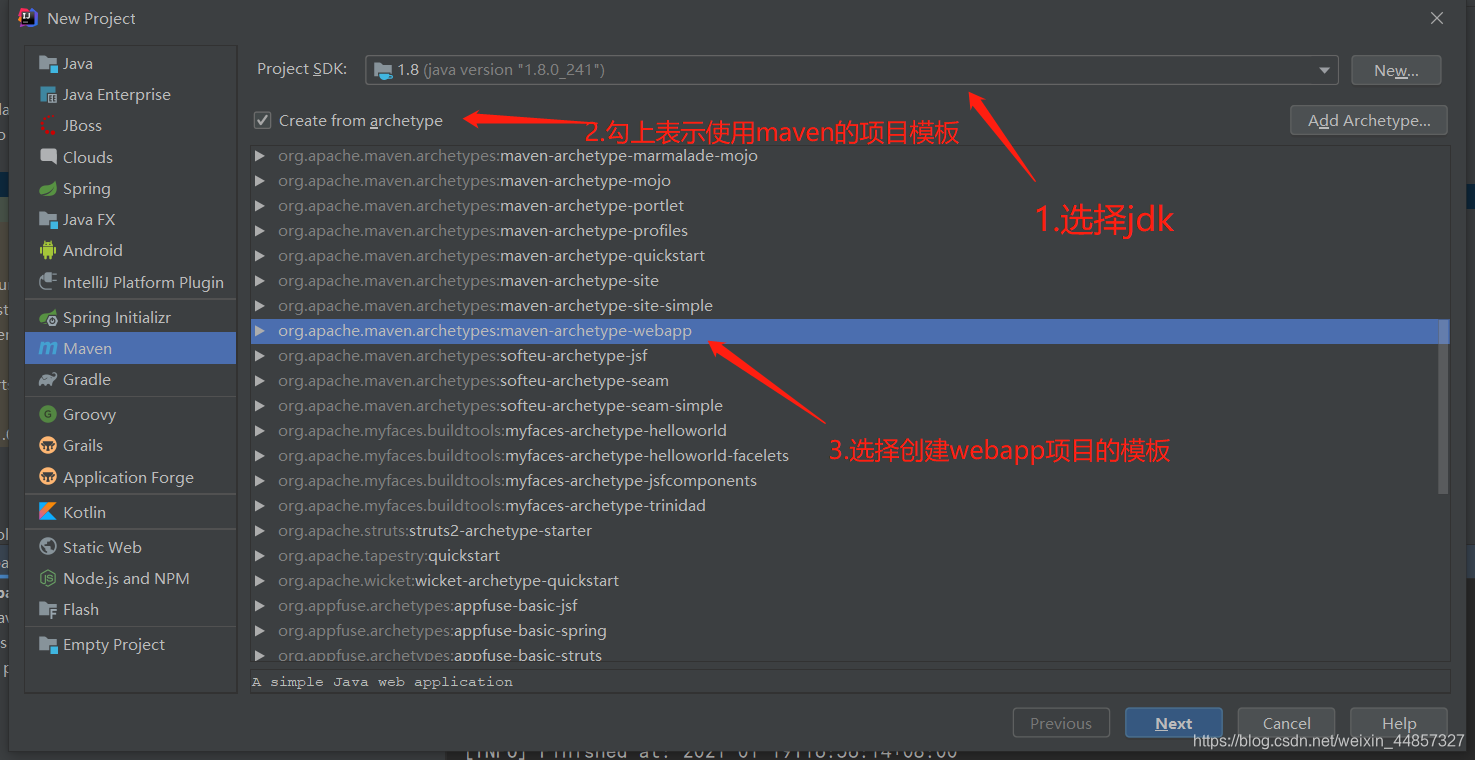Click the Maven 'm' icon

click(x=48, y=349)
